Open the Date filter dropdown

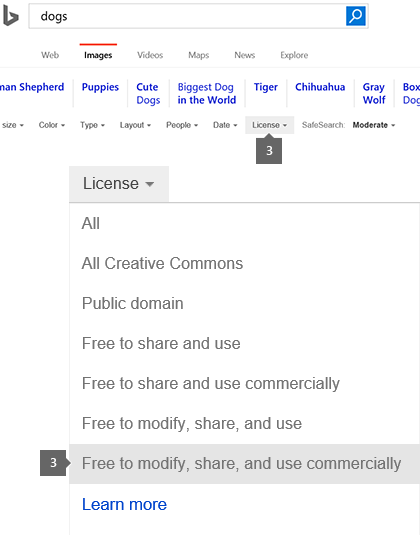click(x=225, y=125)
